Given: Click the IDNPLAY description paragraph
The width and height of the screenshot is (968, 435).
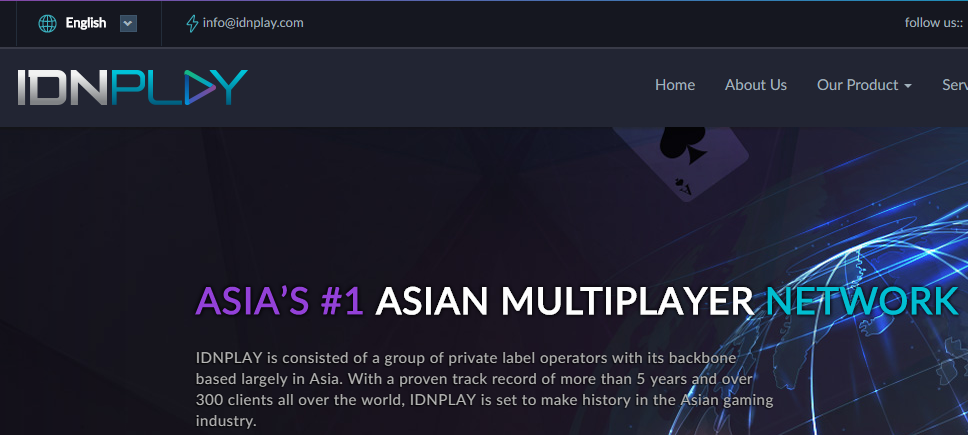Looking at the screenshot, I should (485, 389).
